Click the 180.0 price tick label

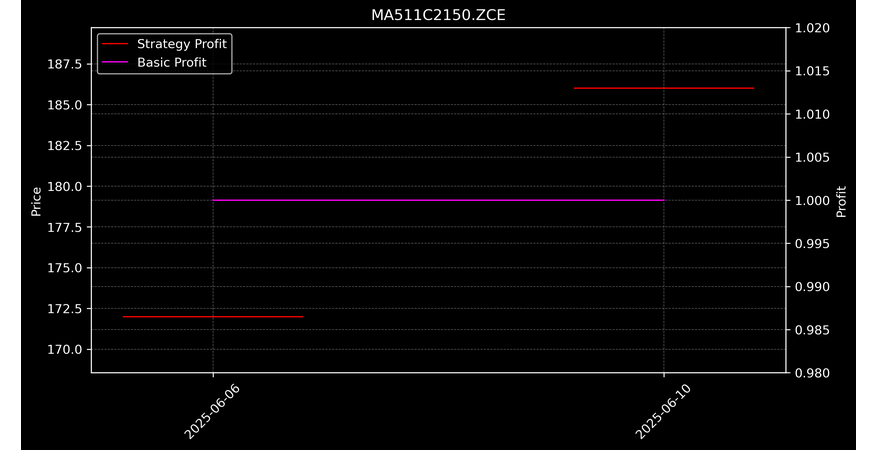(x=64, y=186)
